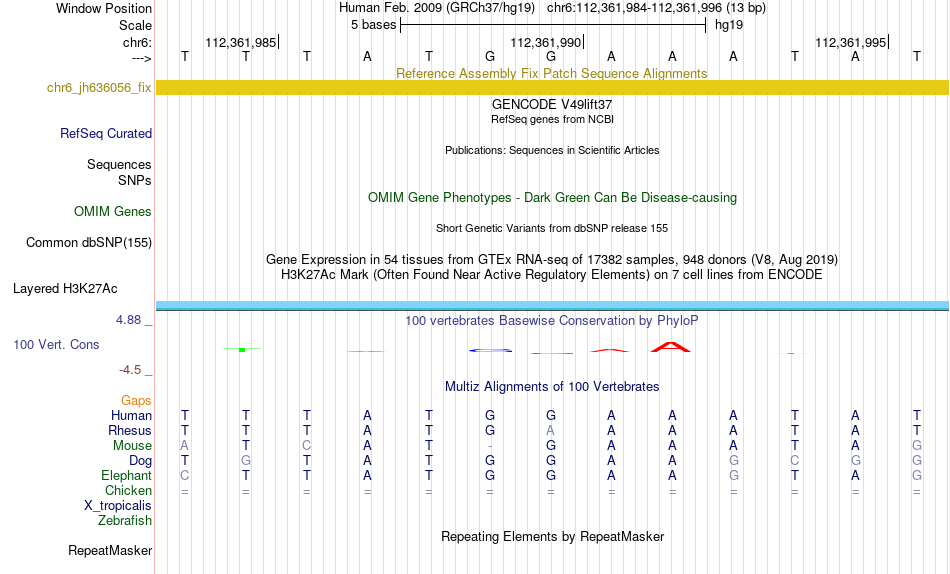This screenshot has height=574, width=950.
Task: Click RefSeq genes from NCBI title
Action: coord(552,119)
